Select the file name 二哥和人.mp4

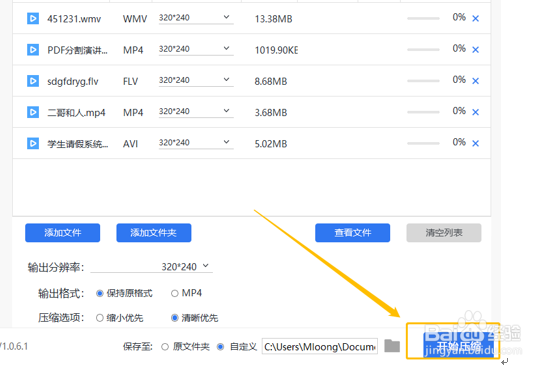click(76, 112)
